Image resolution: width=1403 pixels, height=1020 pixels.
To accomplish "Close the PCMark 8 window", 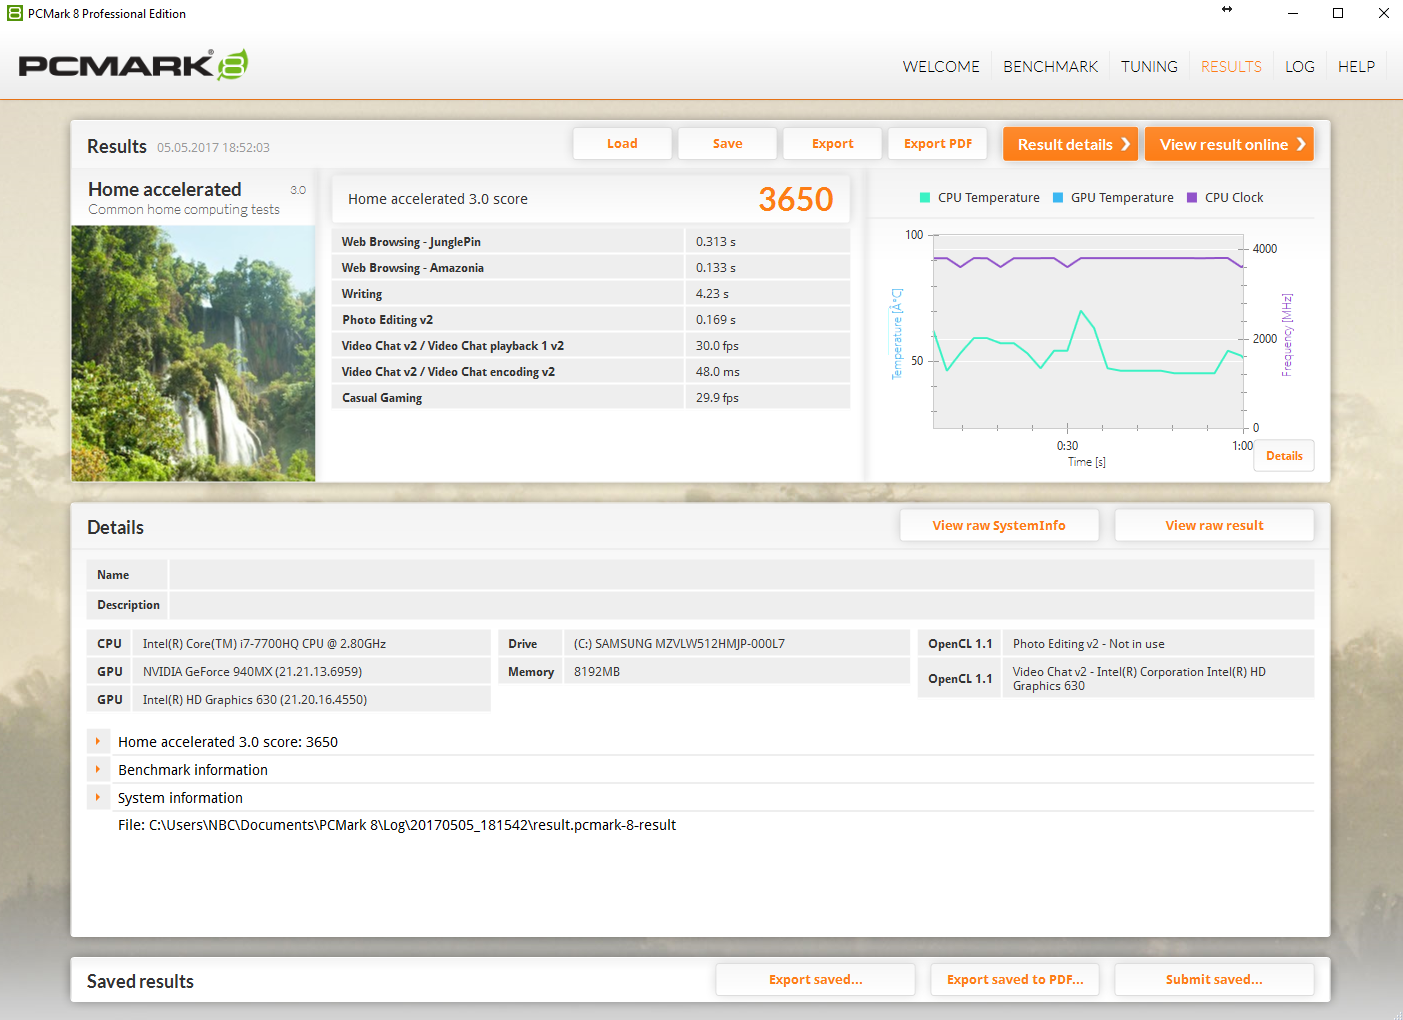I will tap(1383, 14).
